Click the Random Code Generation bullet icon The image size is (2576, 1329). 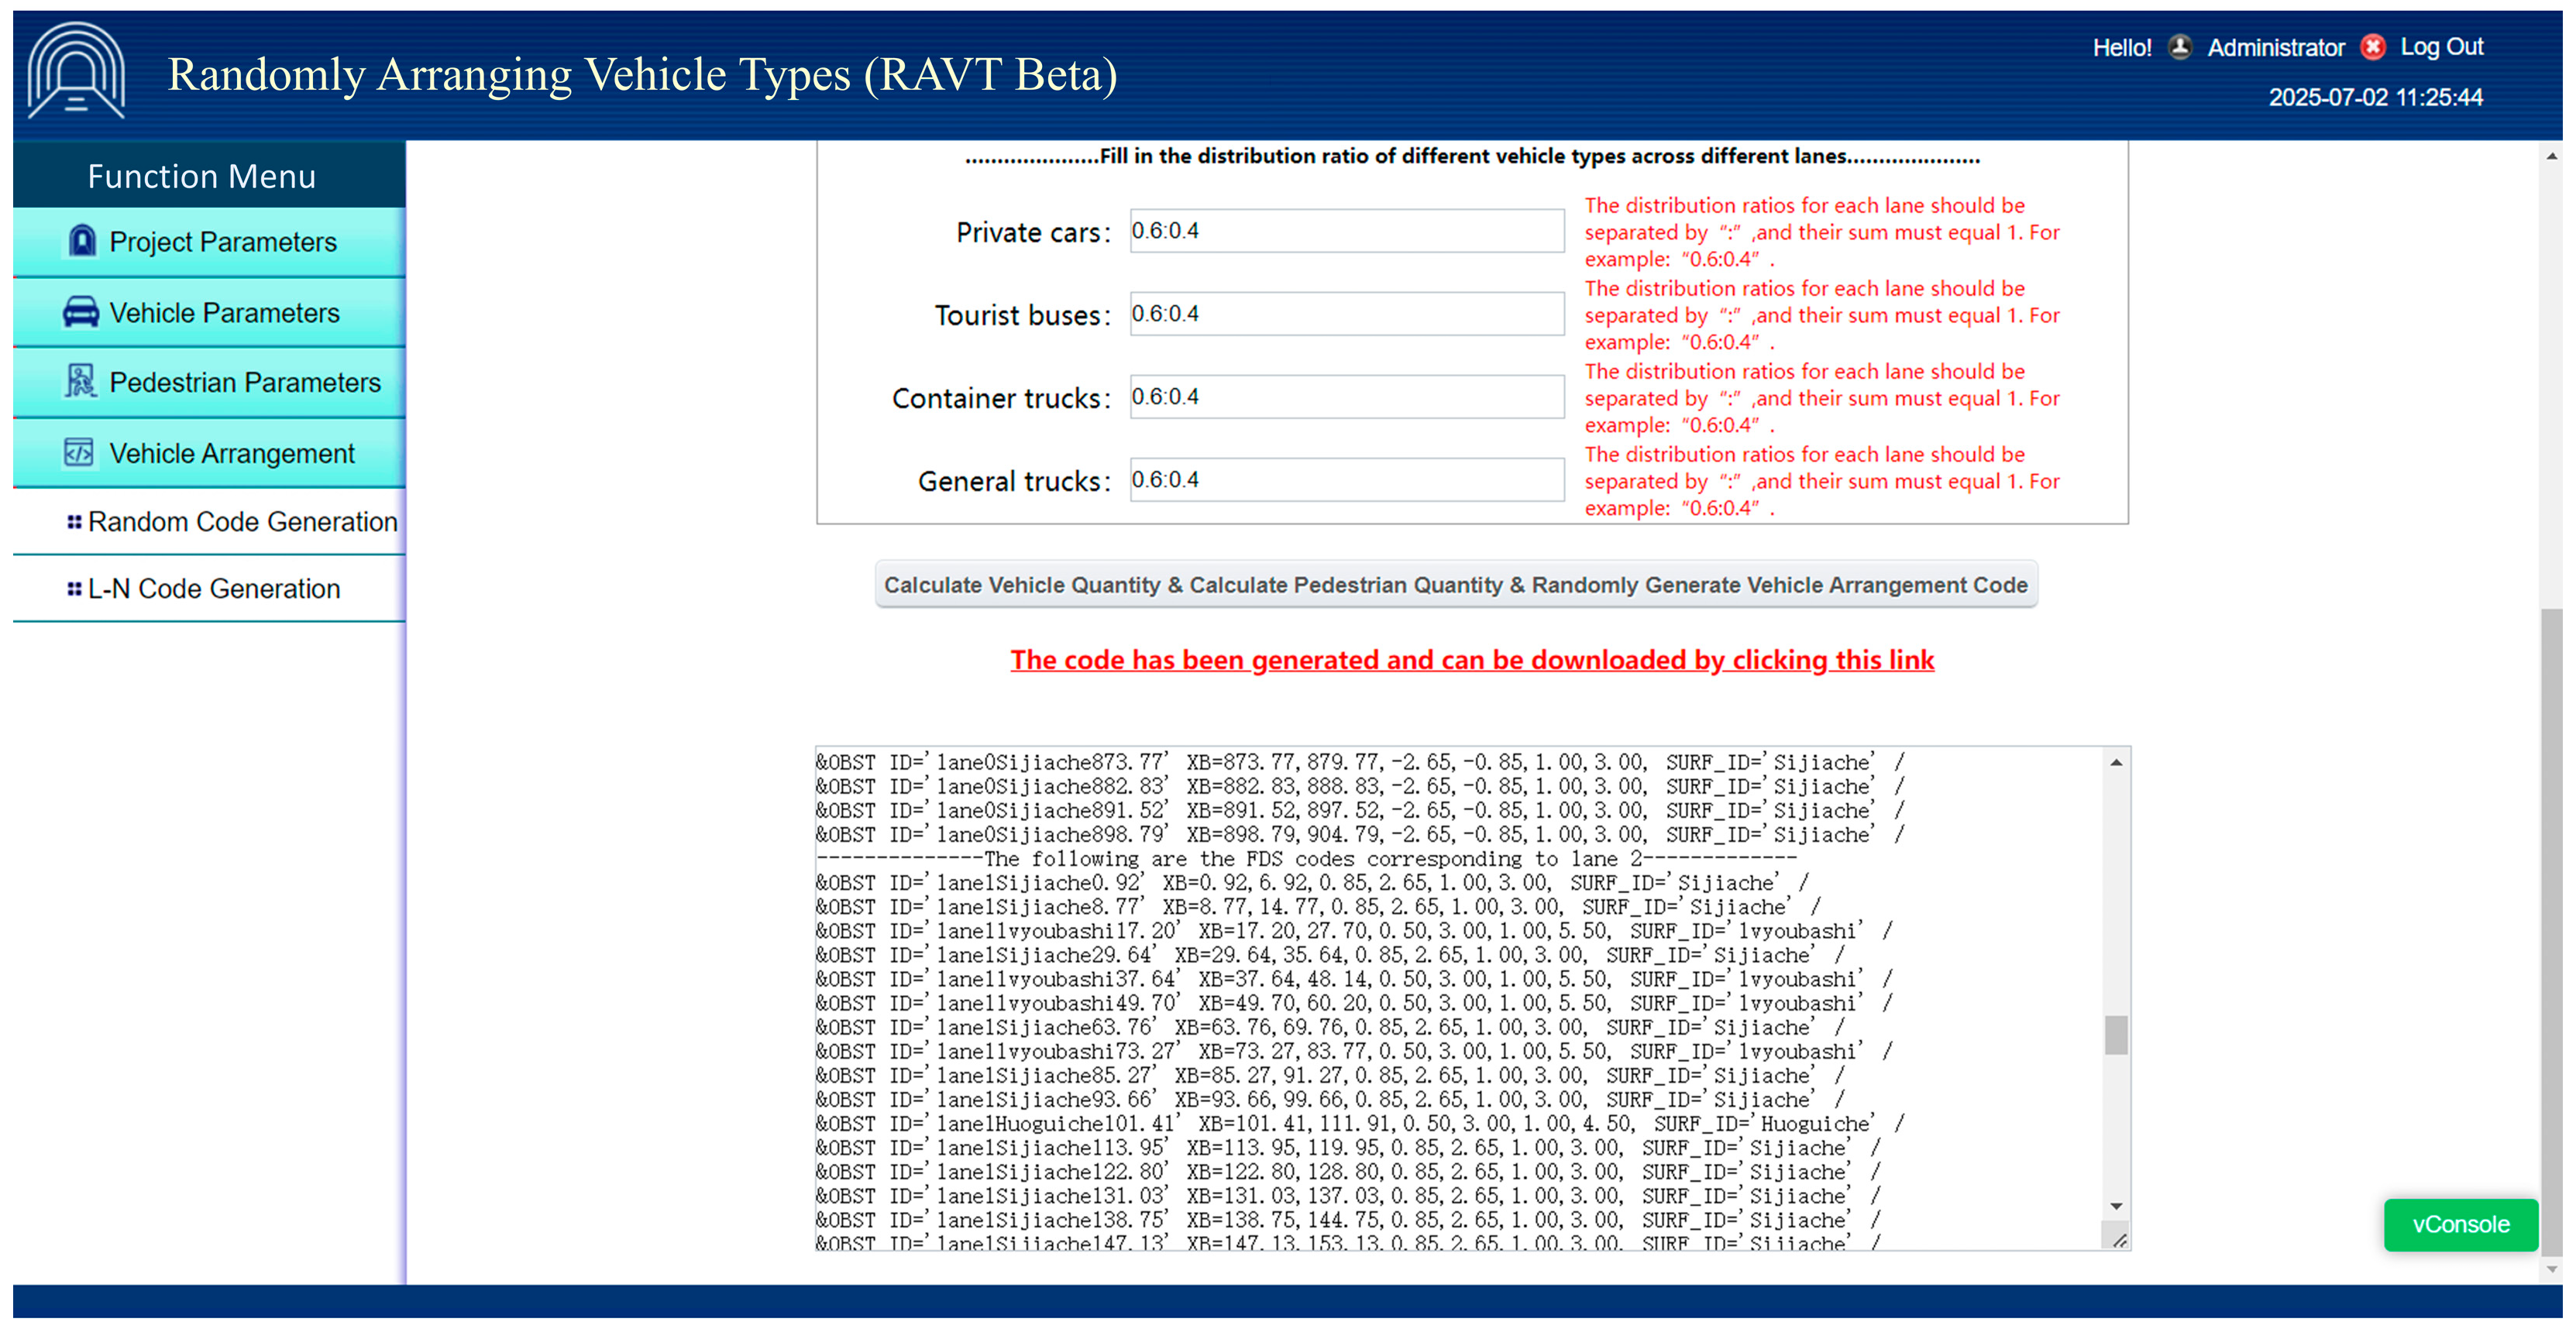74,522
